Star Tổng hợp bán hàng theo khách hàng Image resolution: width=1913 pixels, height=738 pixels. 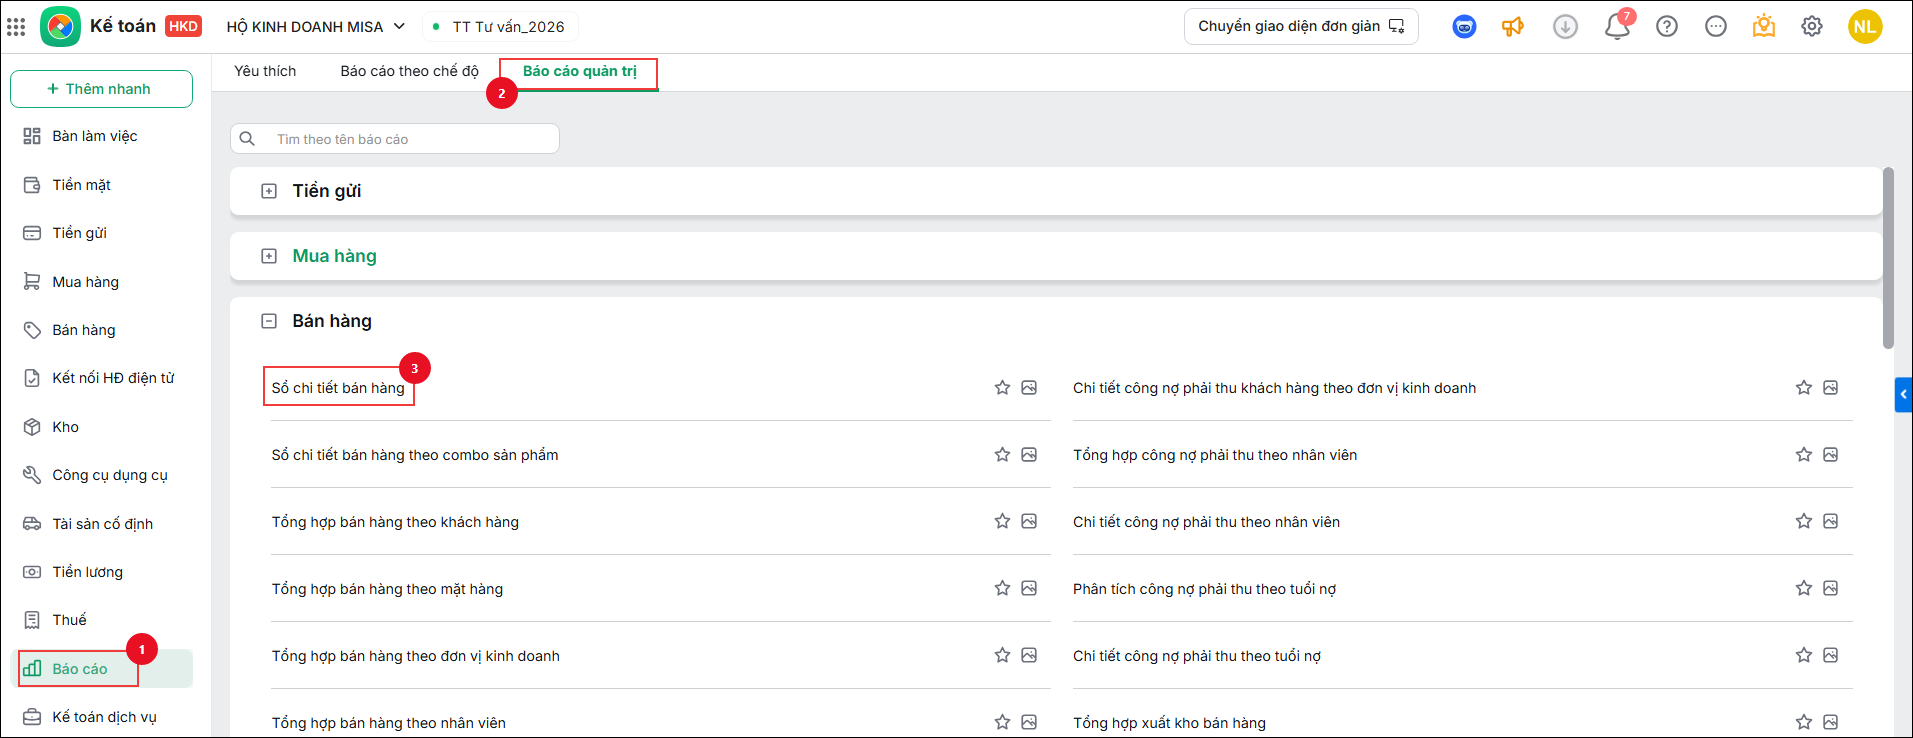1002,521
